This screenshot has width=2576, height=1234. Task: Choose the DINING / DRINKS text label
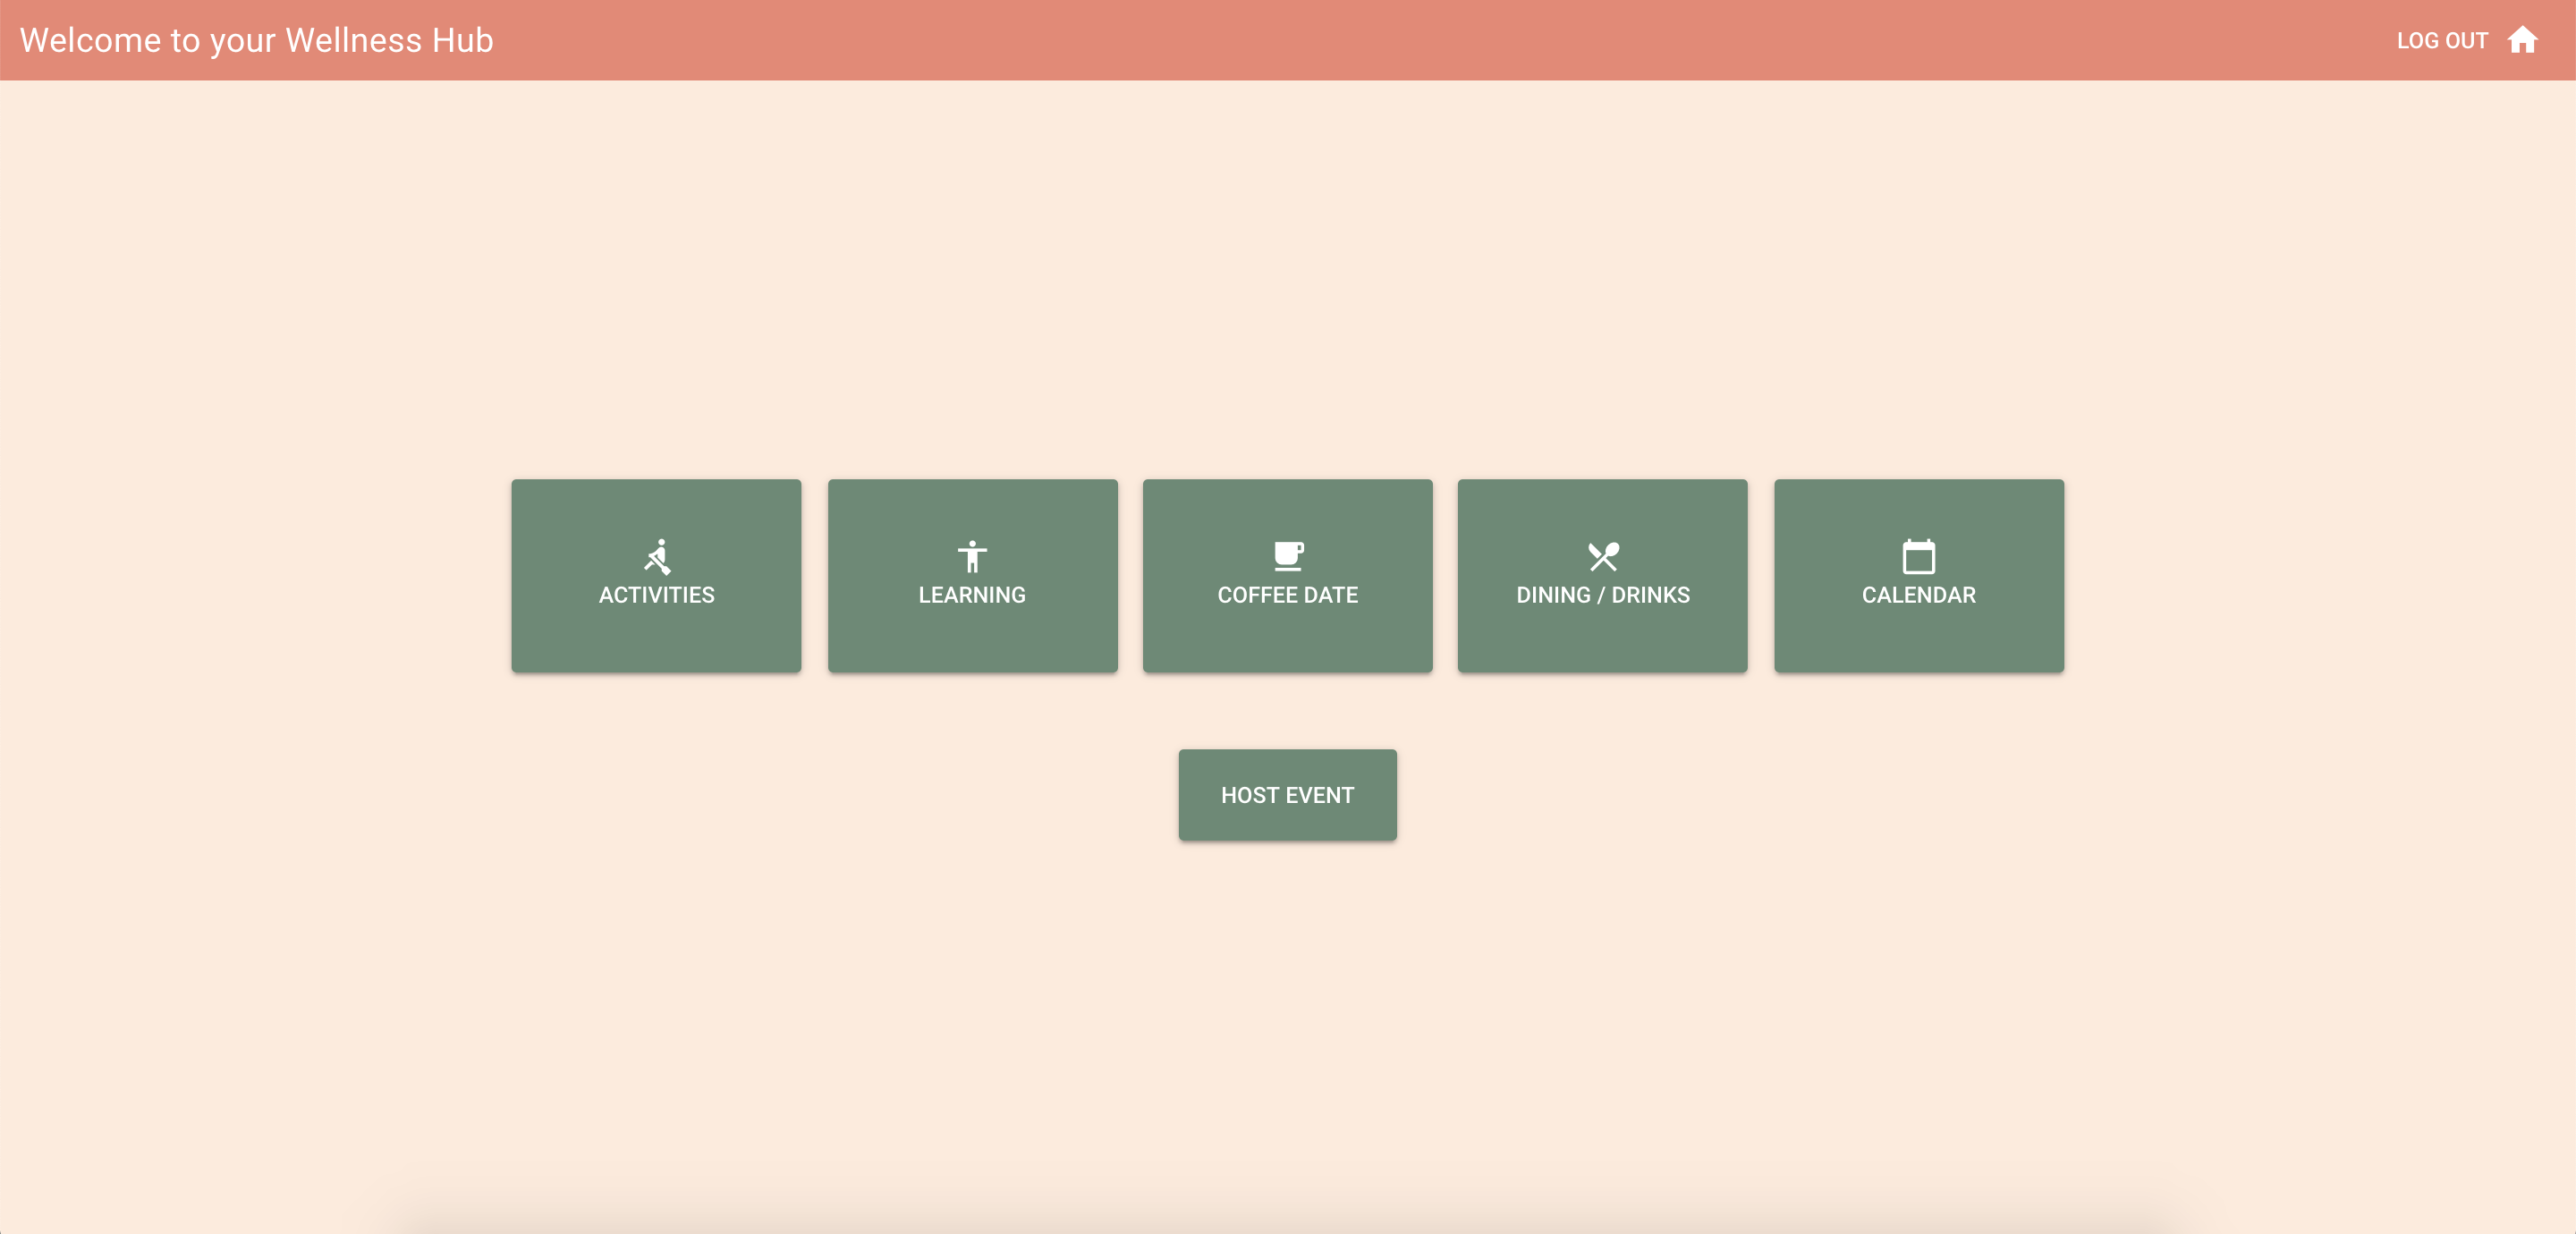pyautogui.click(x=1603, y=595)
